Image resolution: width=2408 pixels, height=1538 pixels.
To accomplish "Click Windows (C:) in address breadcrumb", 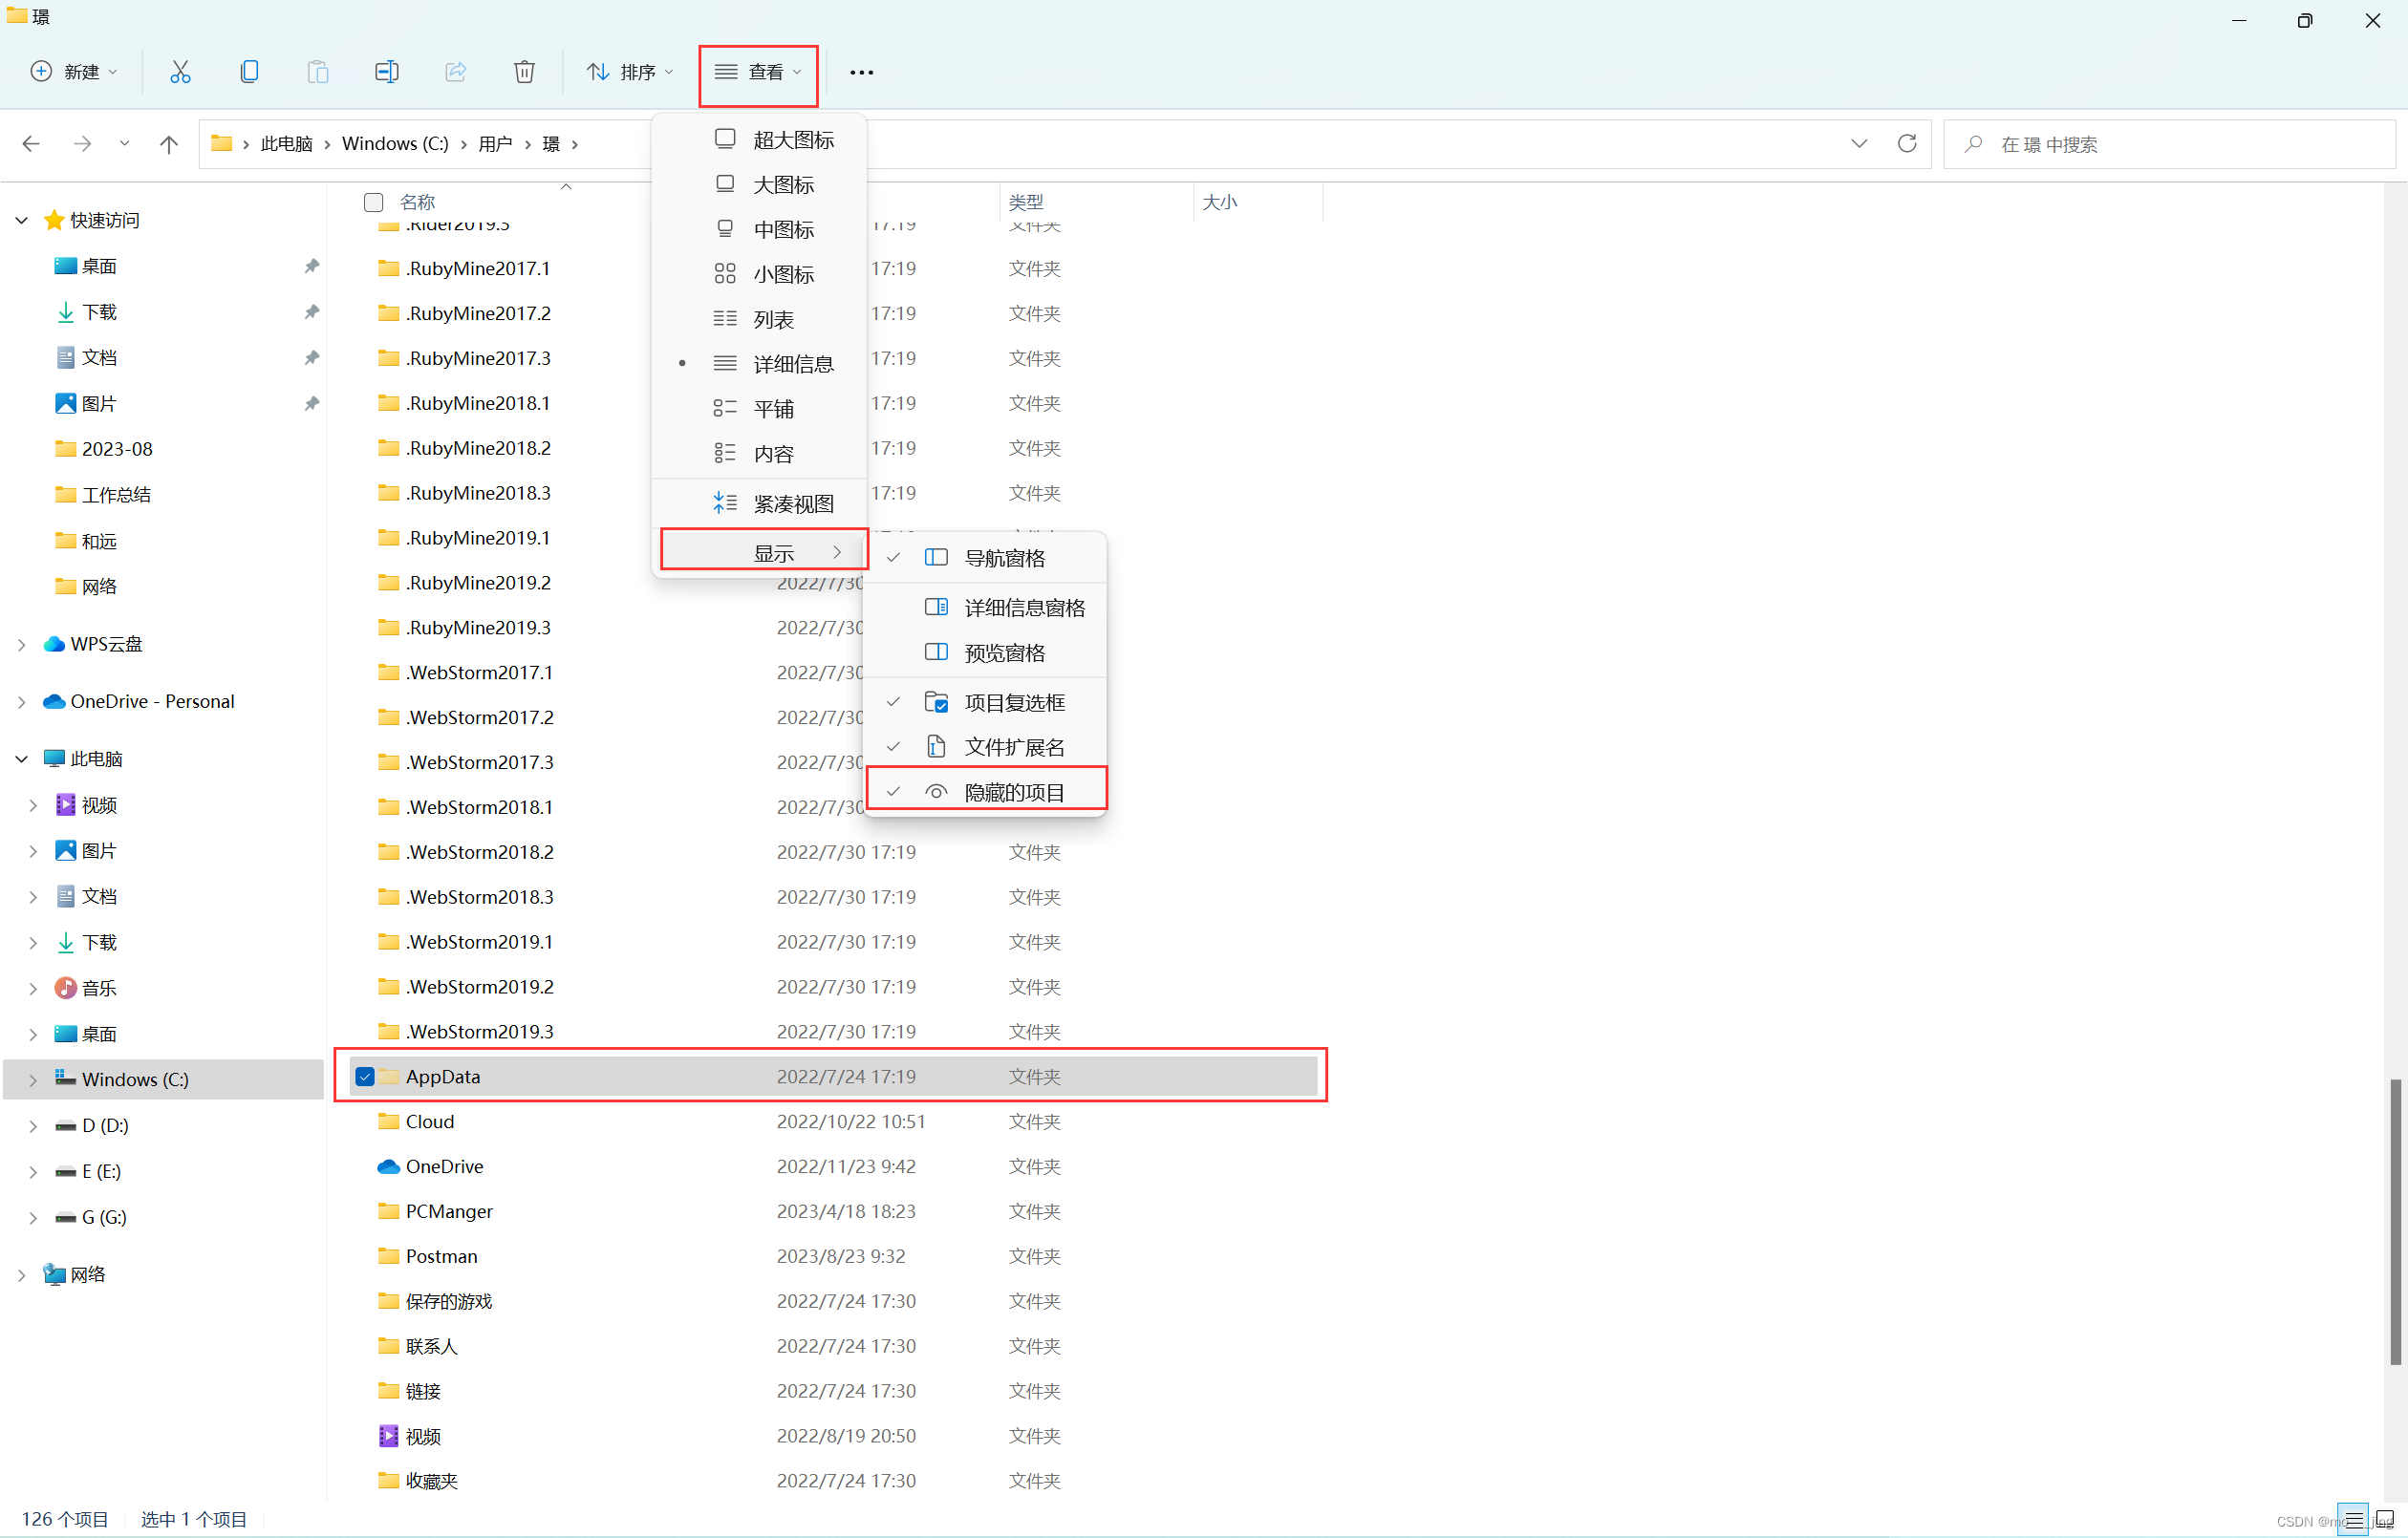I will (394, 144).
